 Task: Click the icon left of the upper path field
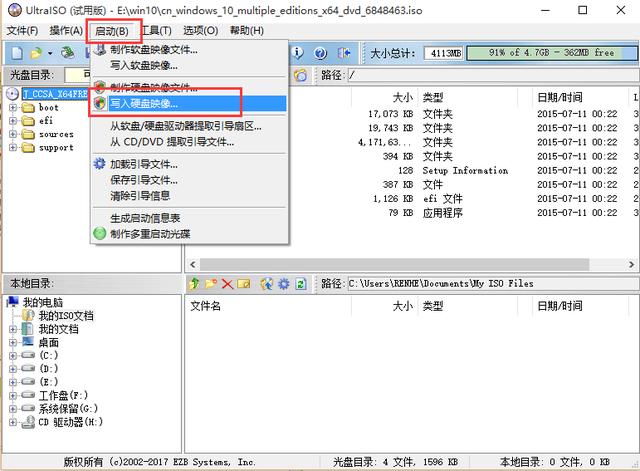click(300, 75)
